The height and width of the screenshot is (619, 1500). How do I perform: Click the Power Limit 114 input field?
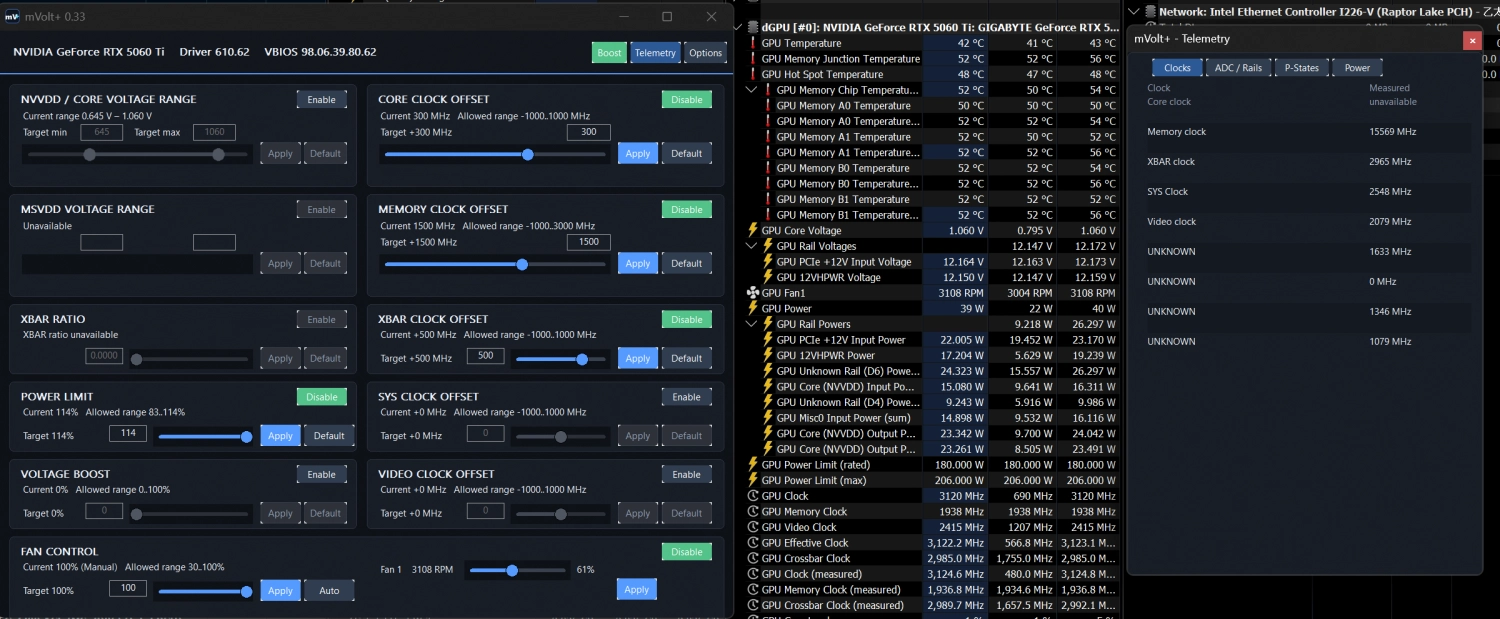(x=128, y=433)
